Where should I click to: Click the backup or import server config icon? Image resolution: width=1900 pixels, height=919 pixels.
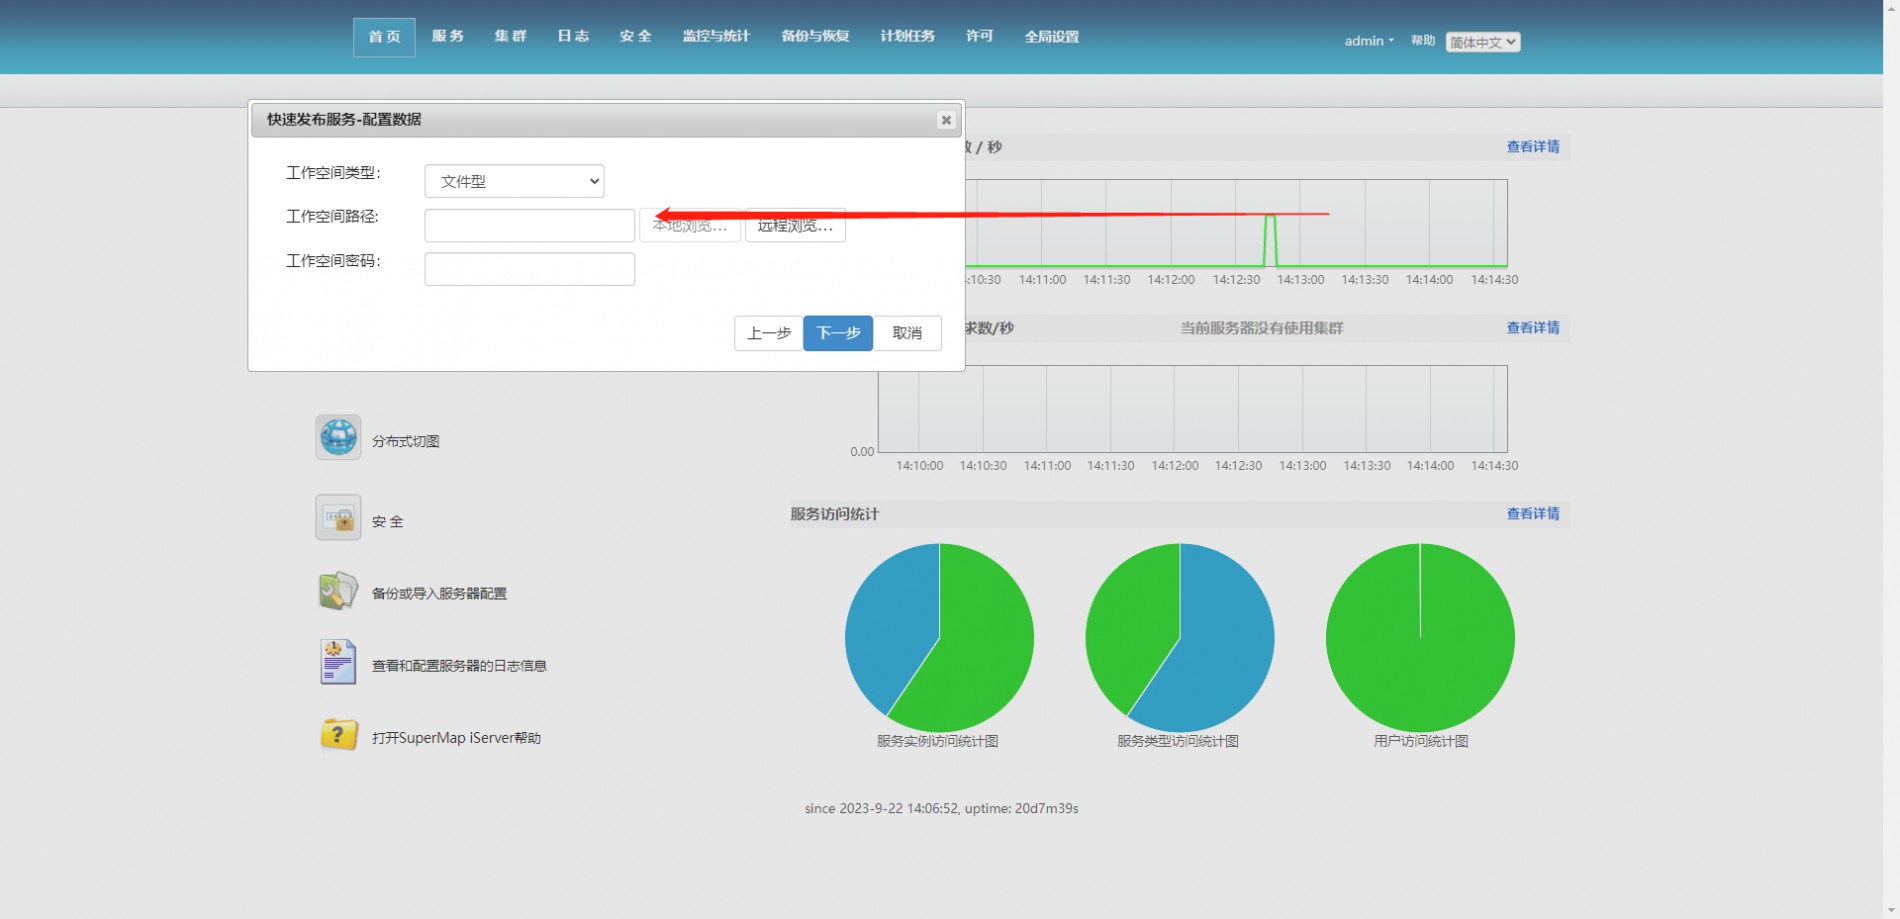click(x=338, y=591)
